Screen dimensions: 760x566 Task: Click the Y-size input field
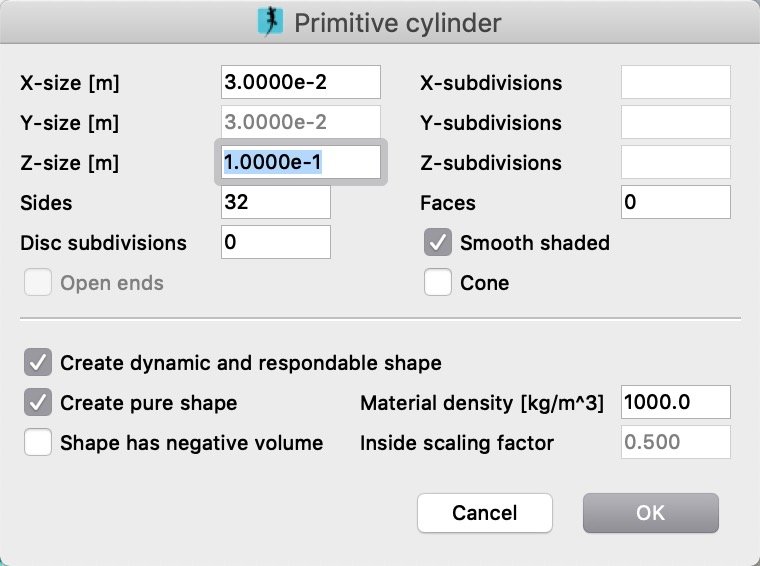pos(301,122)
